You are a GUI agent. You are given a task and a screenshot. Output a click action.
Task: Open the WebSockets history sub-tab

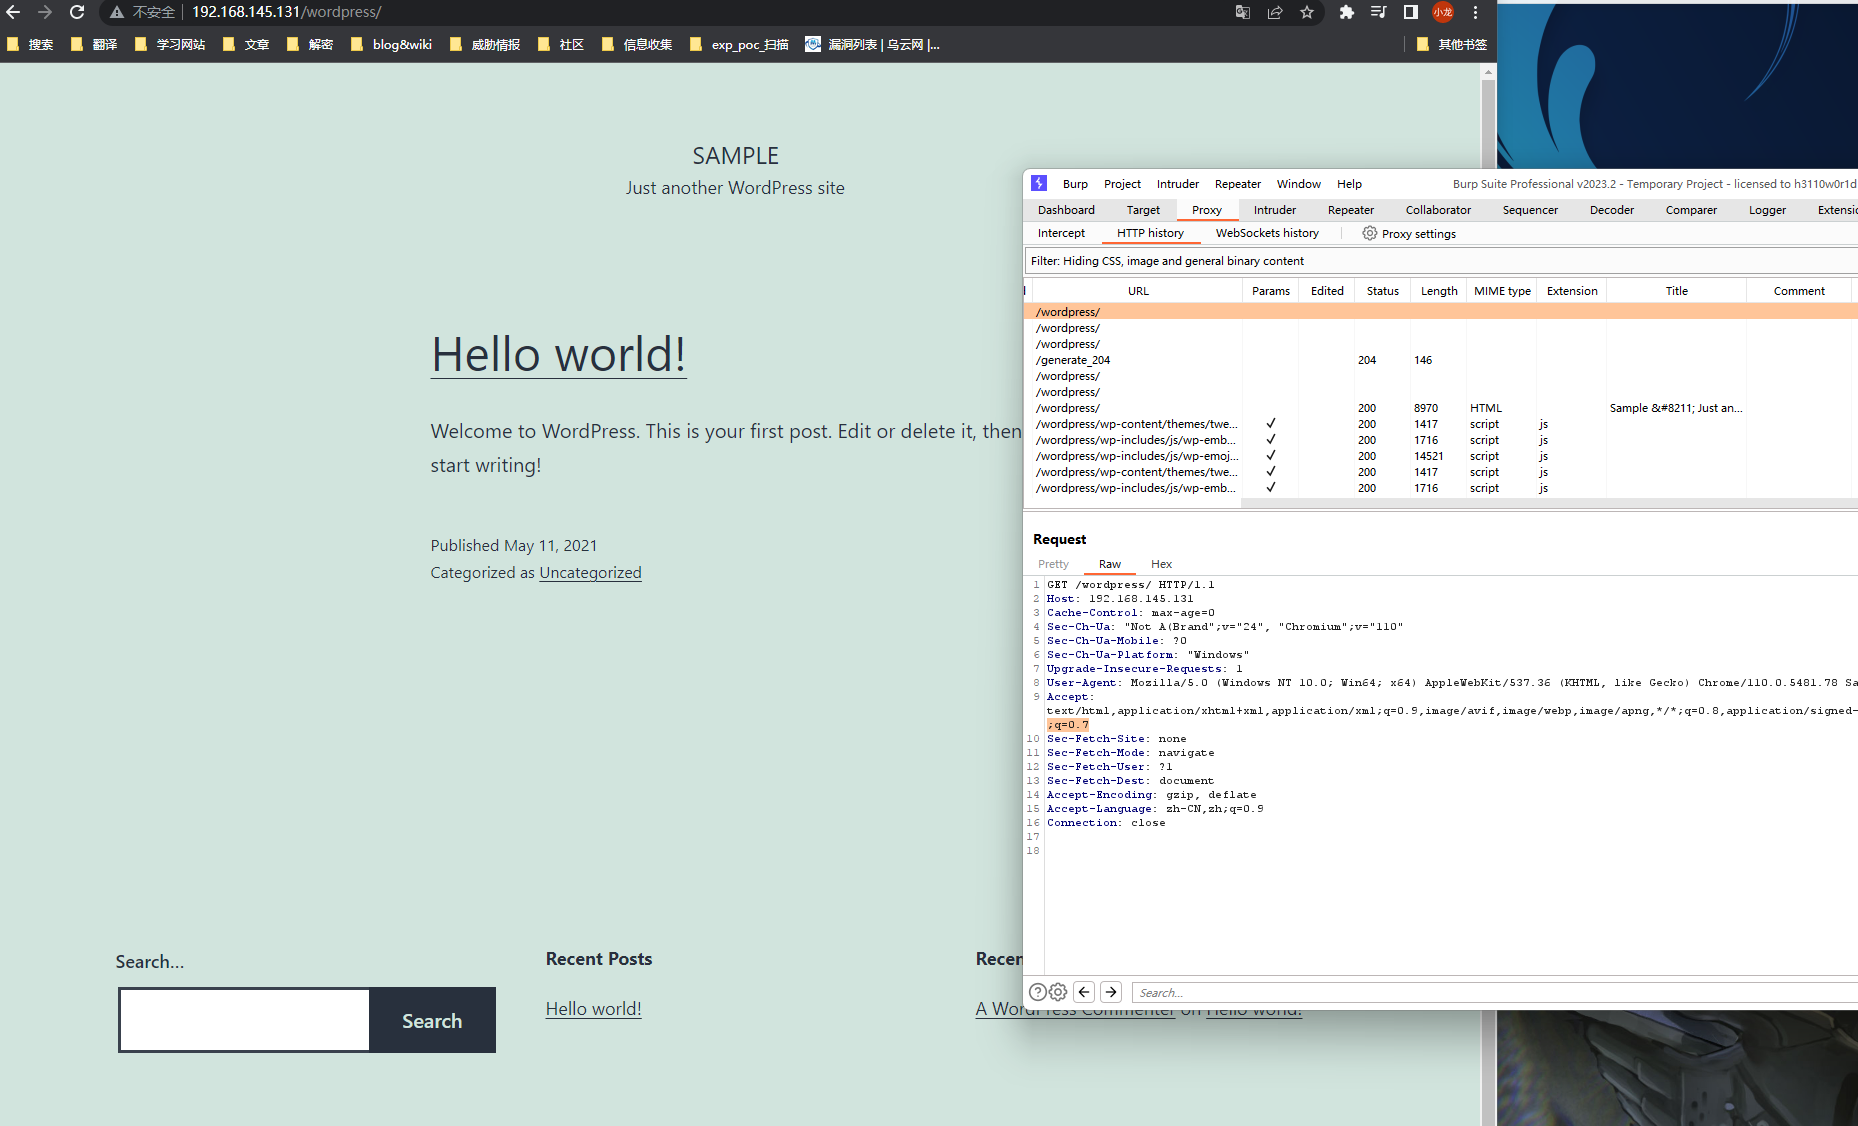click(1267, 233)
